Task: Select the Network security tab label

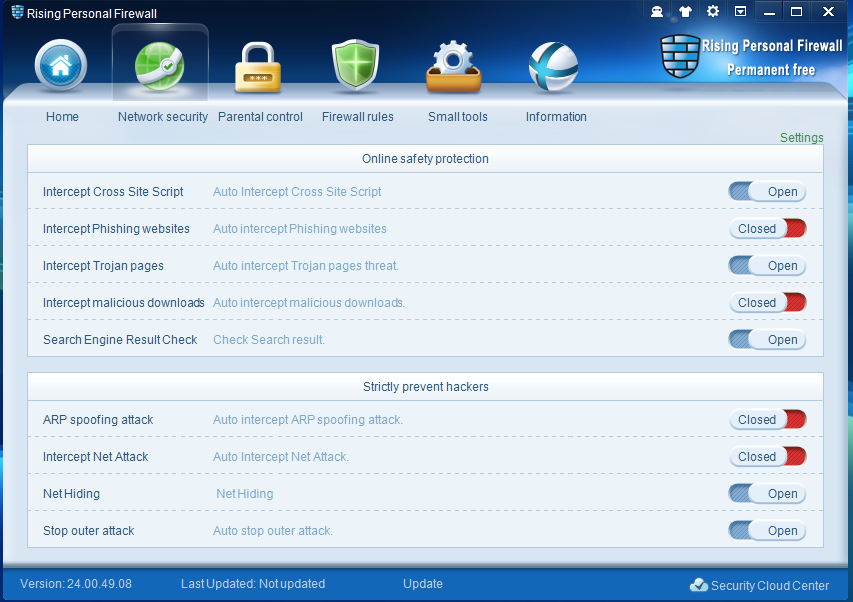Action: [163, 116]
